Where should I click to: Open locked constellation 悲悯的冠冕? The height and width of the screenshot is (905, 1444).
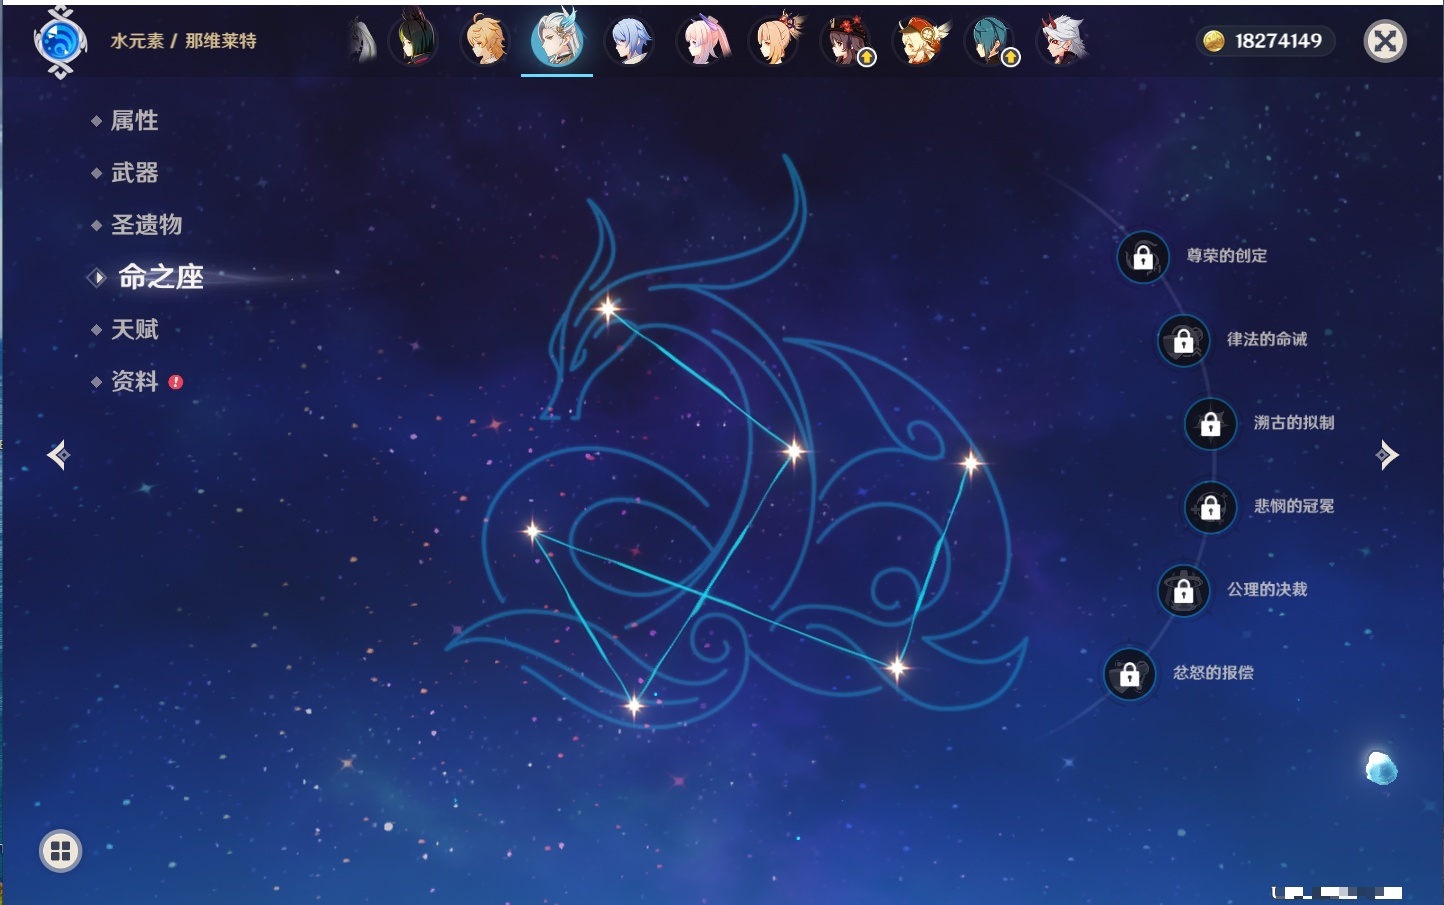click(x=1210, y=507)
